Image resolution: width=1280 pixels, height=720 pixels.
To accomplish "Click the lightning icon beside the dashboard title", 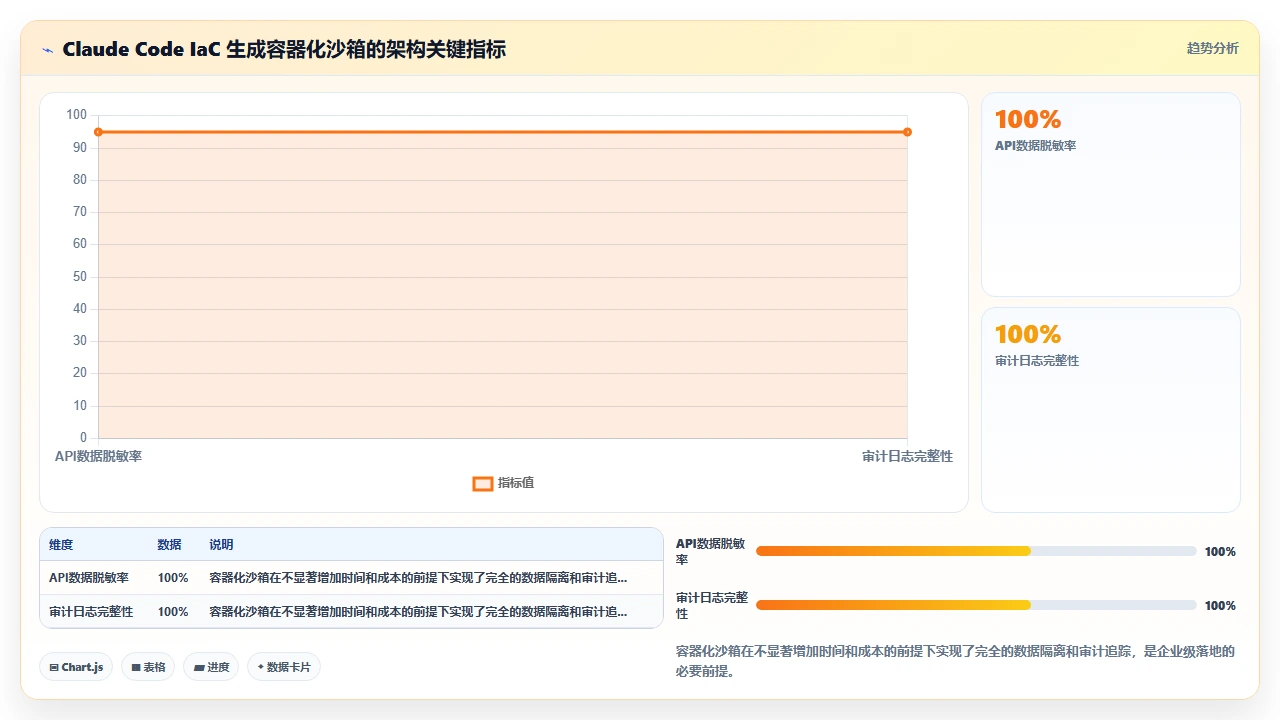I will 47,49.
